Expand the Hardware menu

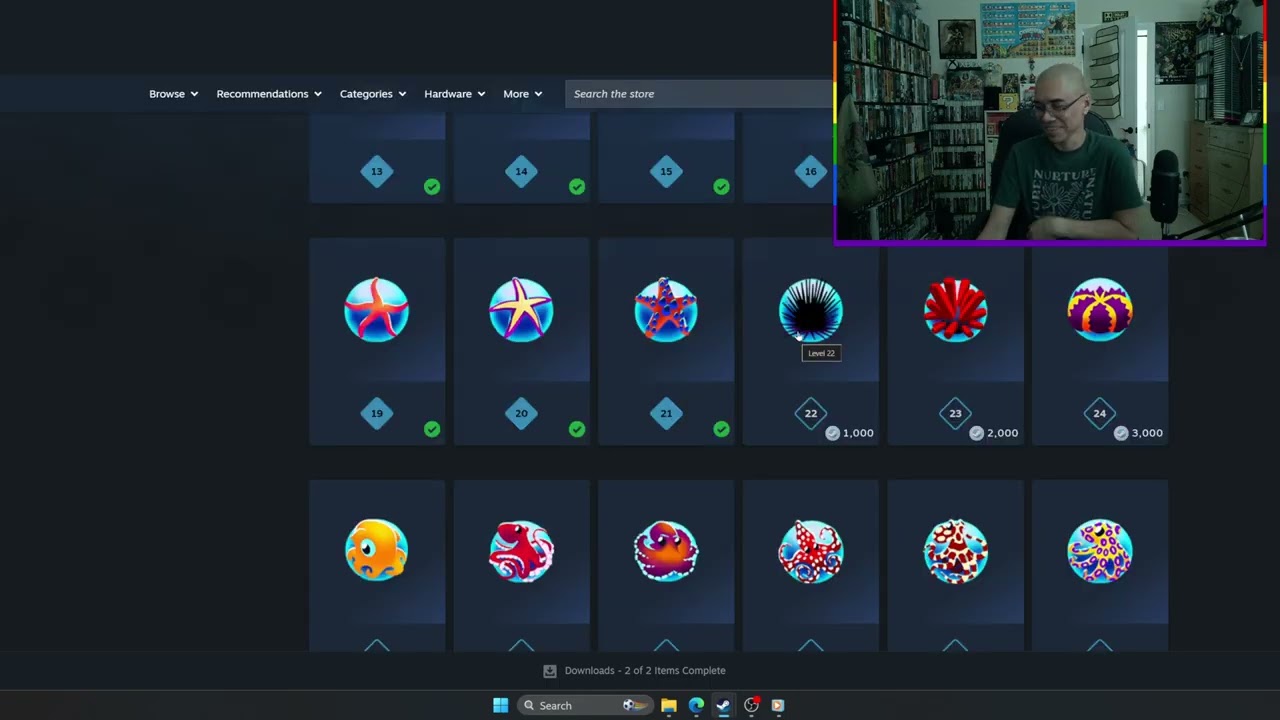pyautogui.click(x=455, y=94)
